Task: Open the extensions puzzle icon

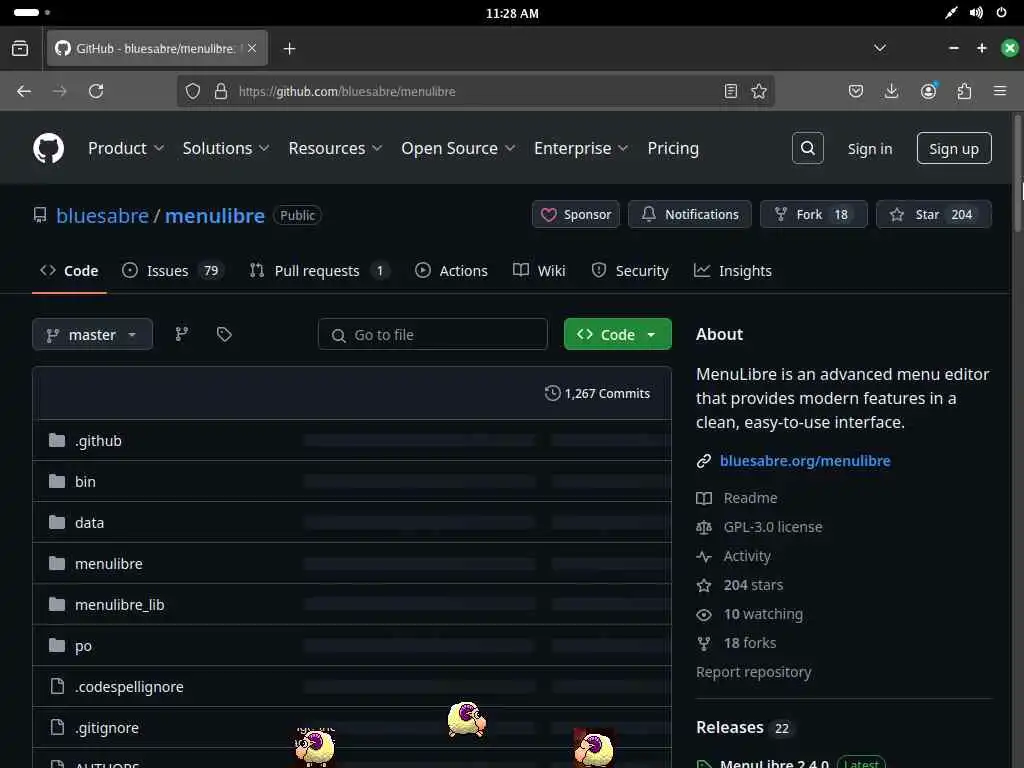Action: pos(964,91)
